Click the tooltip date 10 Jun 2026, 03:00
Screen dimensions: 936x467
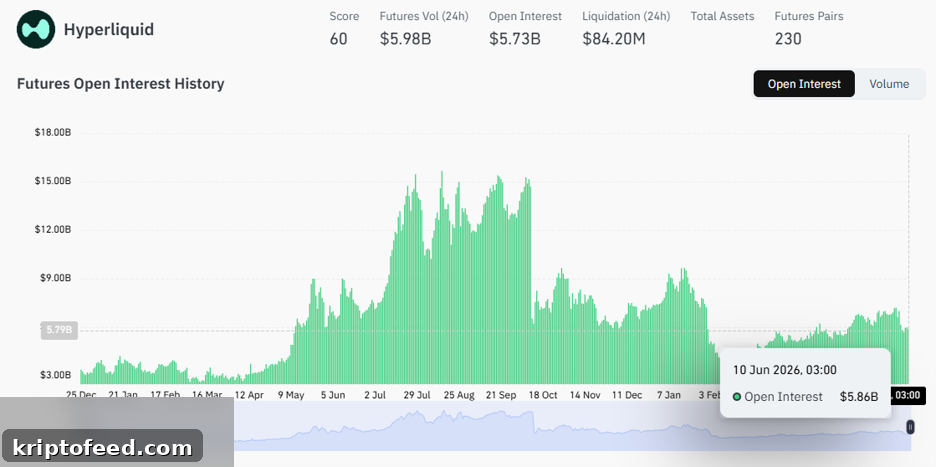click(784, 370)
